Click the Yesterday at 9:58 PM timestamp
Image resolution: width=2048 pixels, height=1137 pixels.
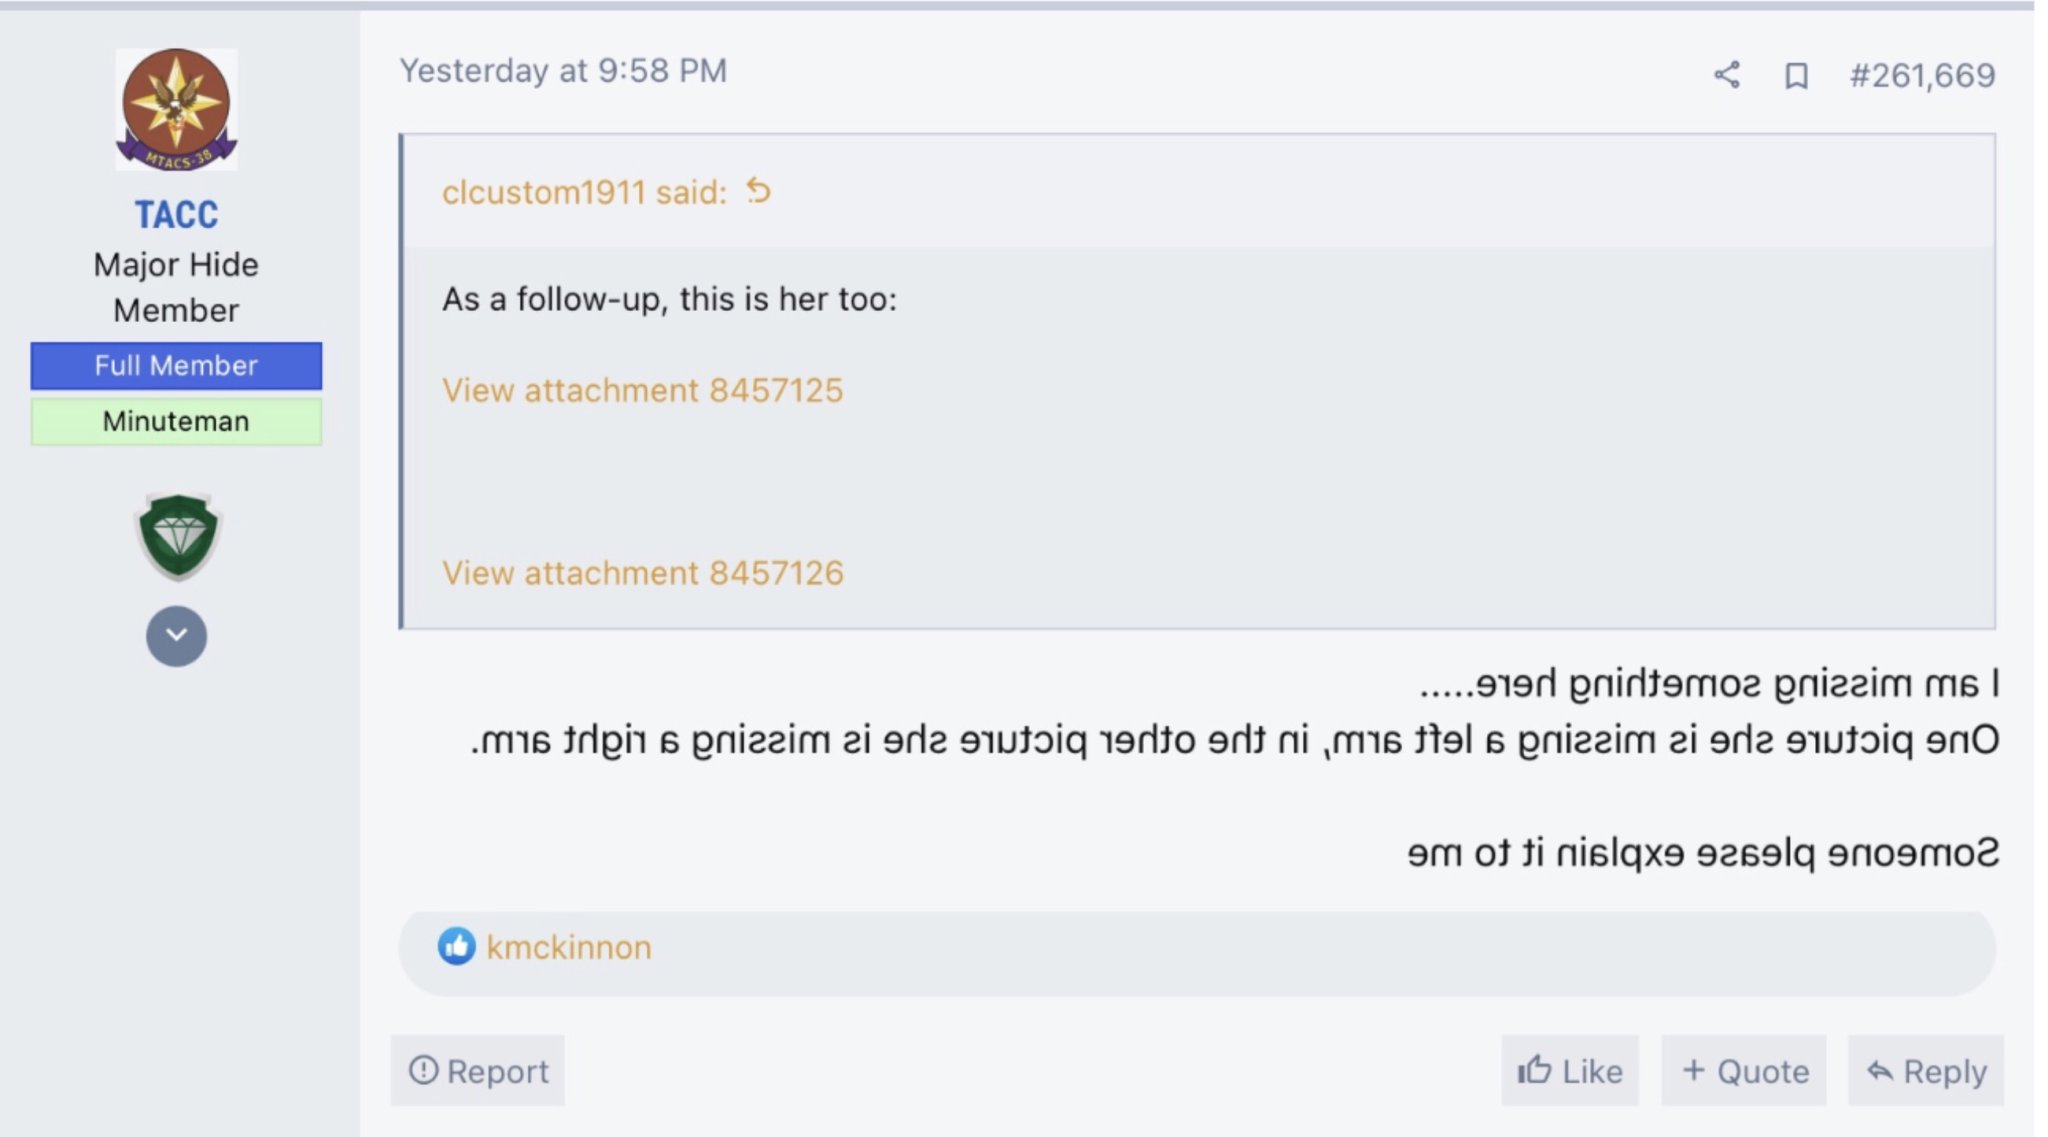563,71
